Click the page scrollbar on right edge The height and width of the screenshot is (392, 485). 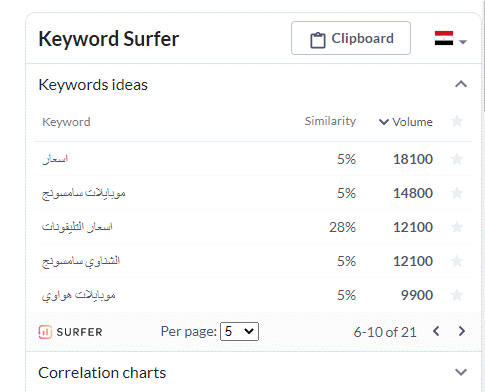[x=484, y=57]
